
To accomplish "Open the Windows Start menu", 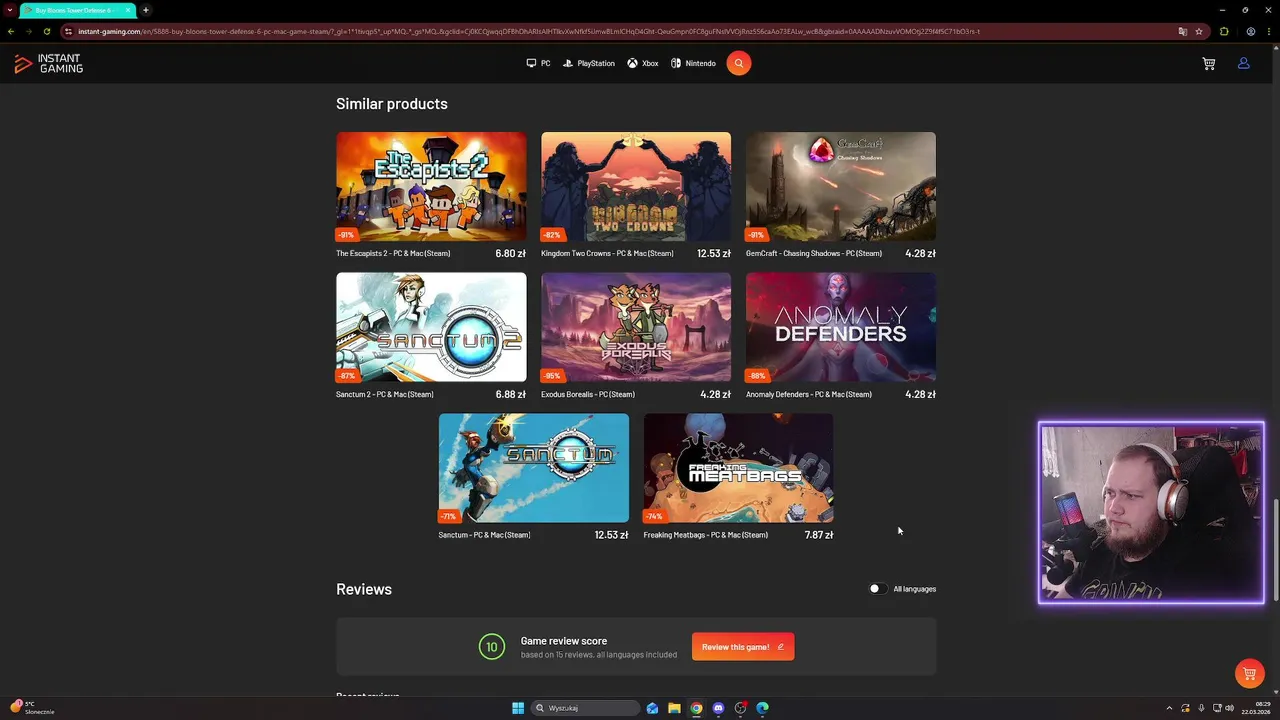I will point(518,708).
